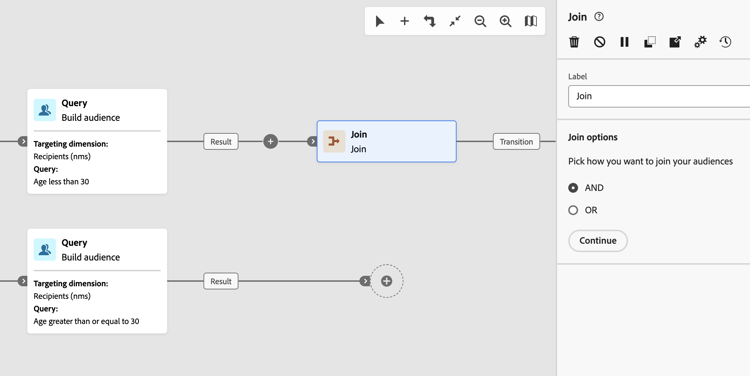
Task: Select the AND join option
Action: pyautogui.click(x=573, y=188)
